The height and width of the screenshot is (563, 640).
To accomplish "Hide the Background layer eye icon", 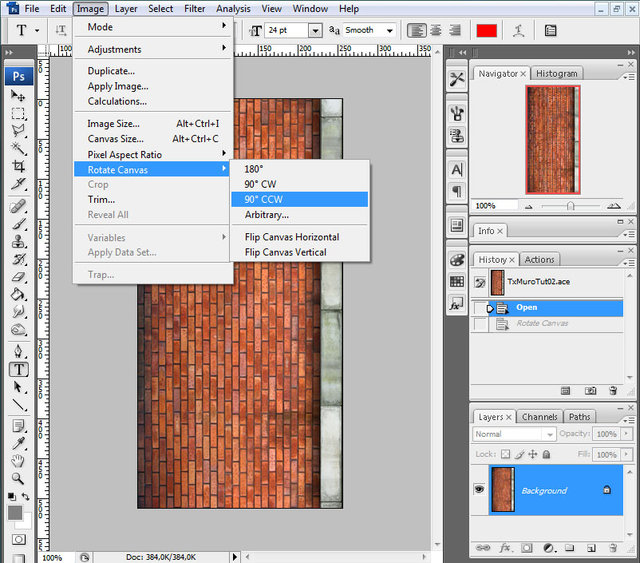I will pyautogui.click(x=480, y=490).
